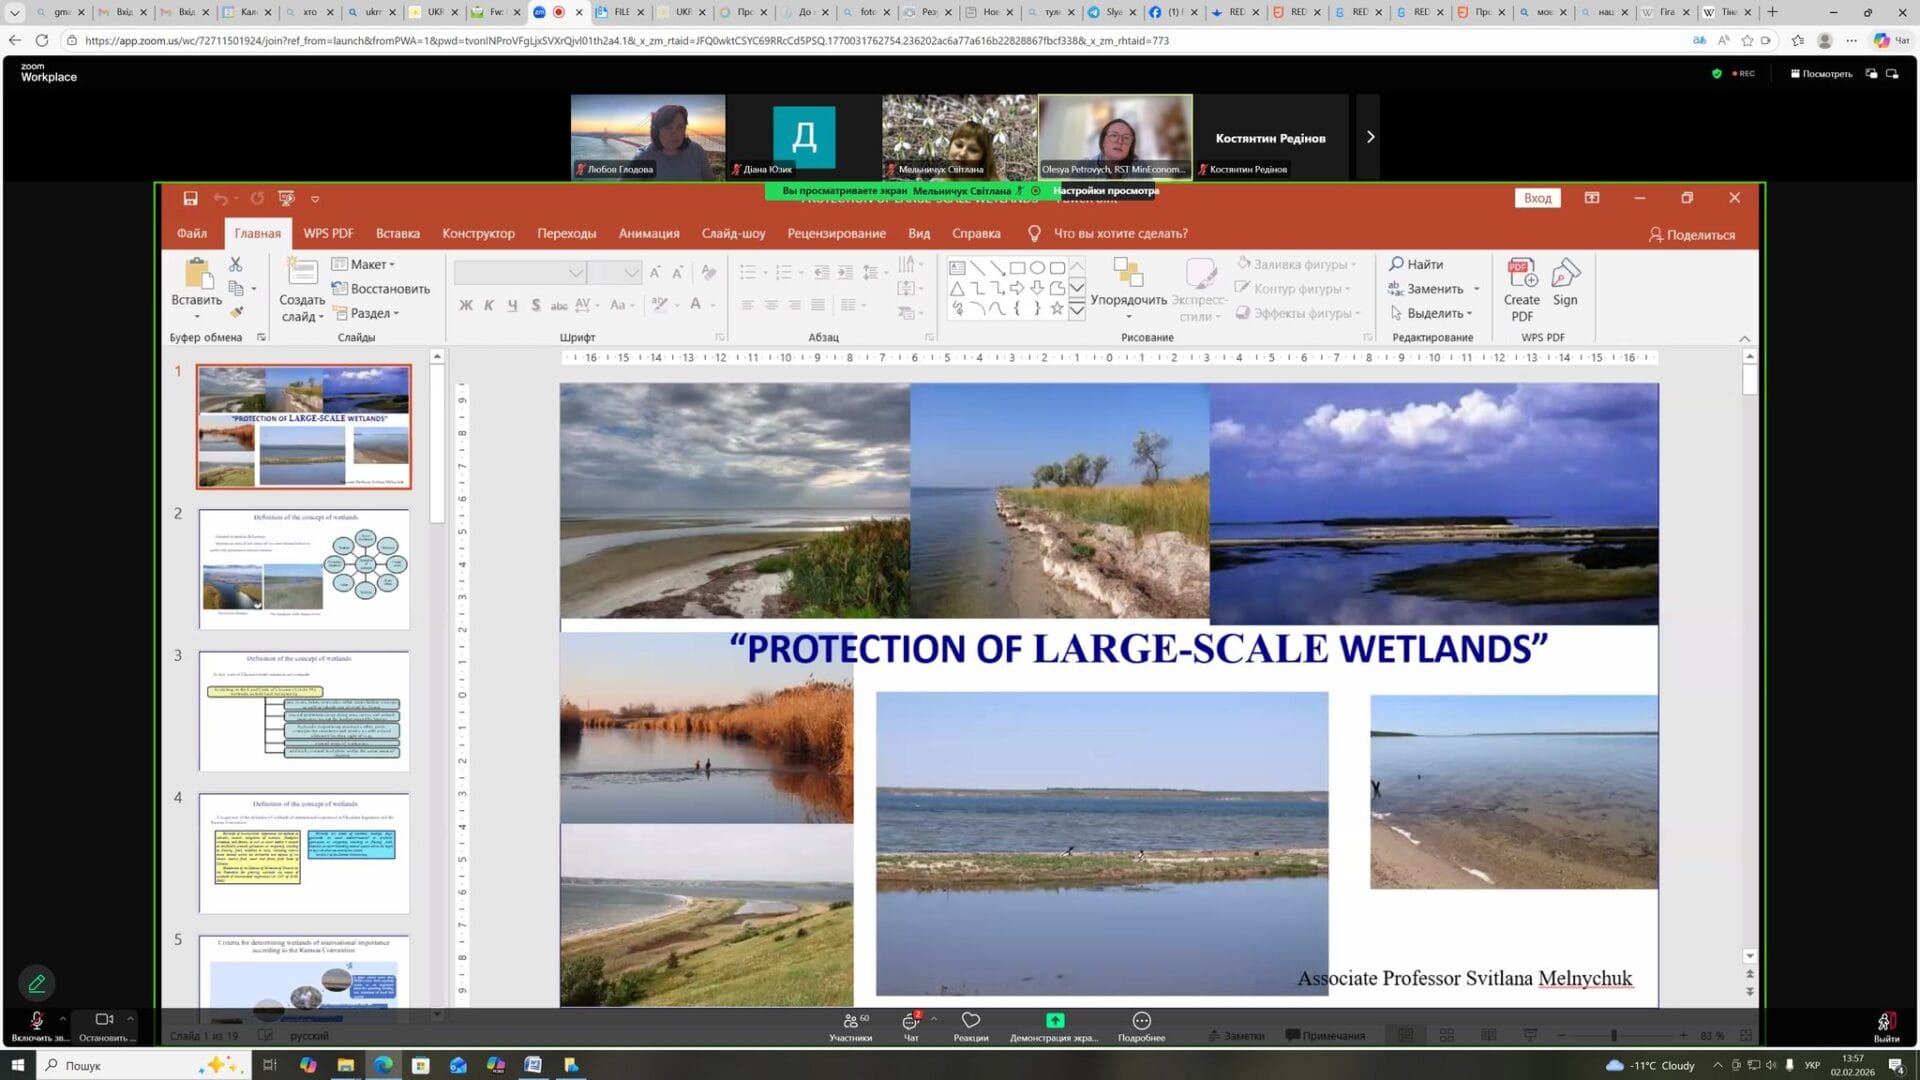This screenshot has width=1920, height=1080.
Task: Click the annotation pencil icon
Action: (37, 984)
